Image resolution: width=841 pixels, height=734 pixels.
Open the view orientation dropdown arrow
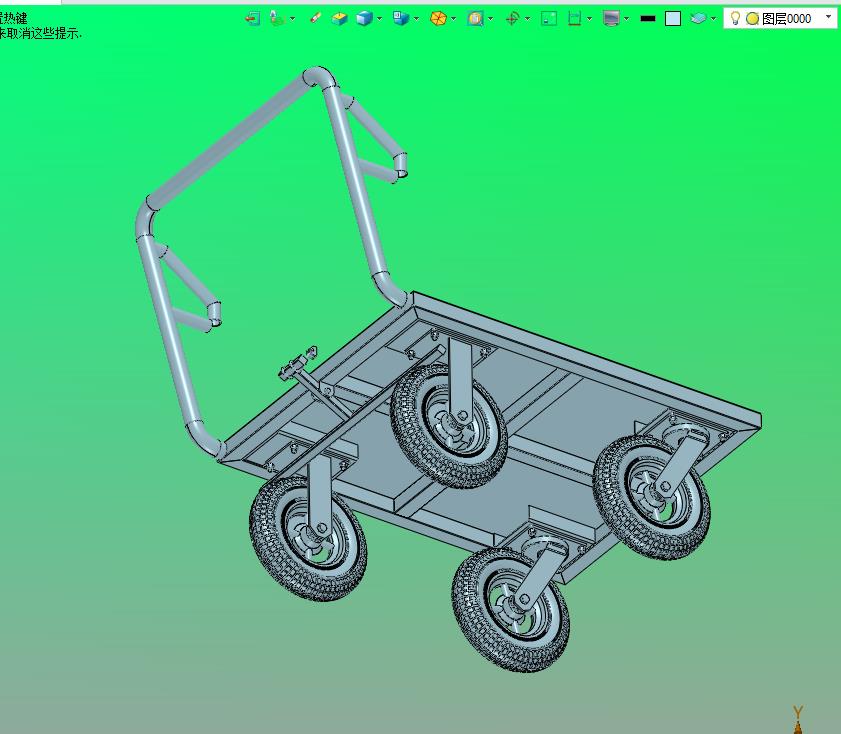[417, 19]
